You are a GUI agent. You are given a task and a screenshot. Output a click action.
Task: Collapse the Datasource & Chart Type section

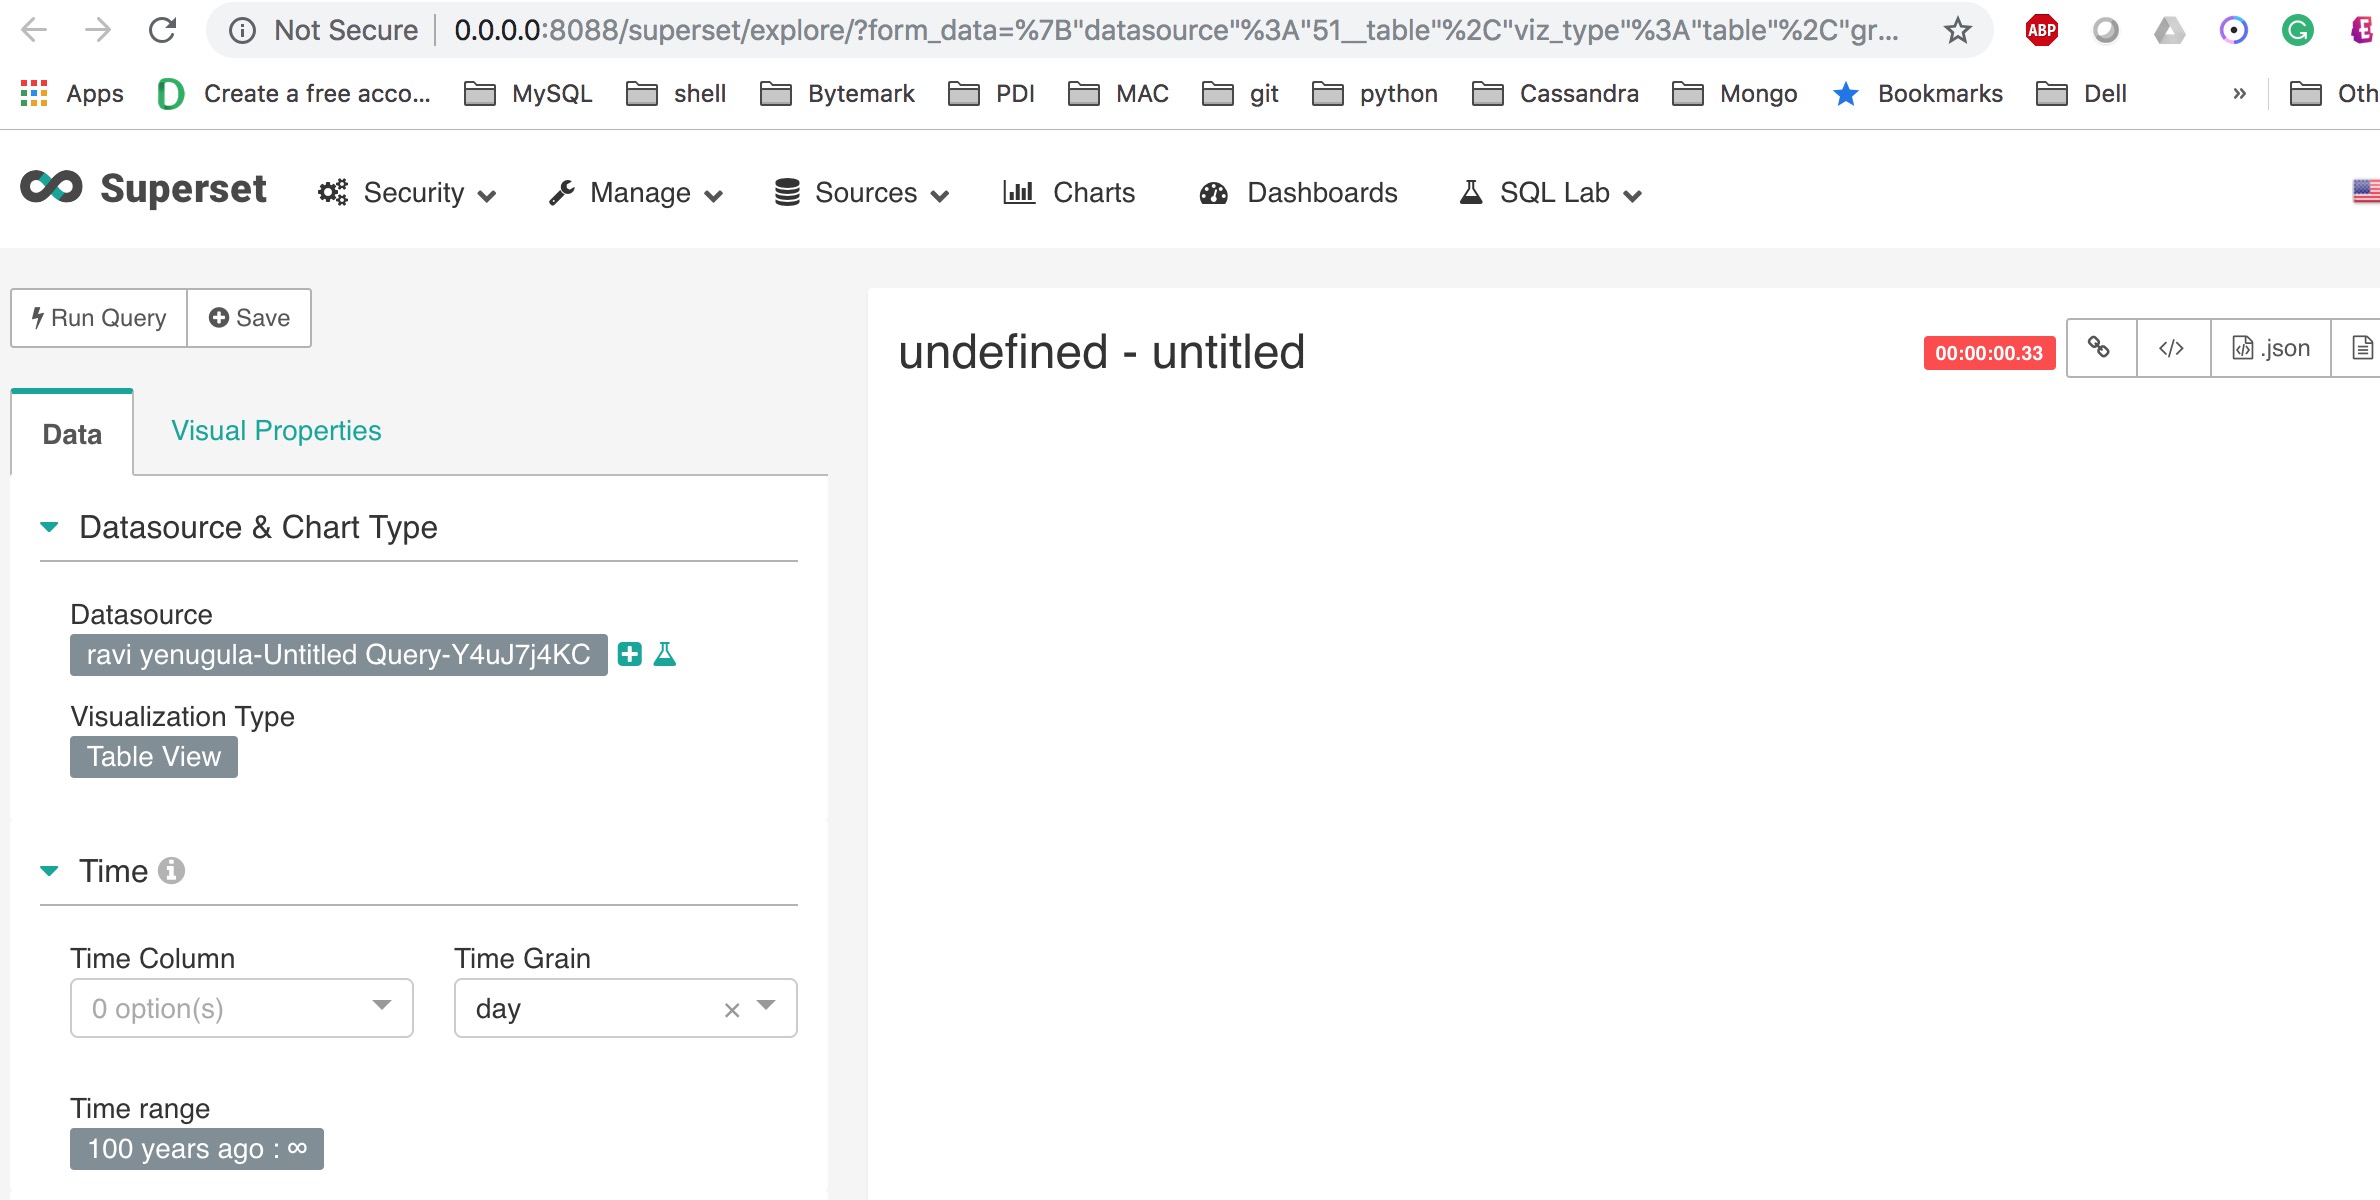coord(47,527)
